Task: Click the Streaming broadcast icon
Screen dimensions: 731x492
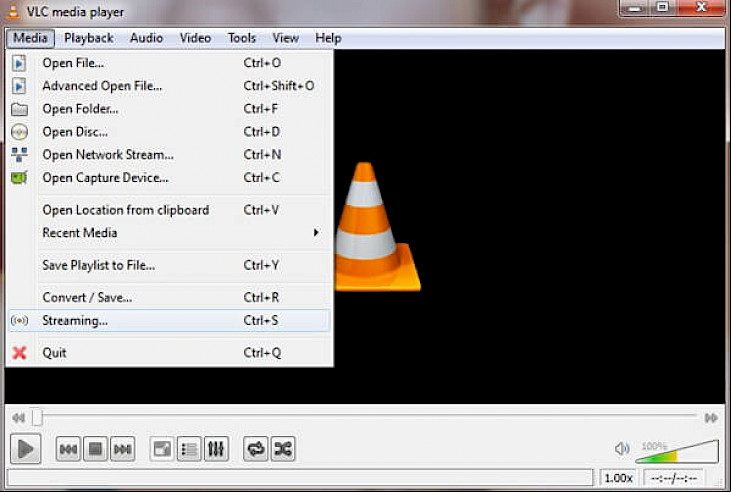Action: [19, 320]
